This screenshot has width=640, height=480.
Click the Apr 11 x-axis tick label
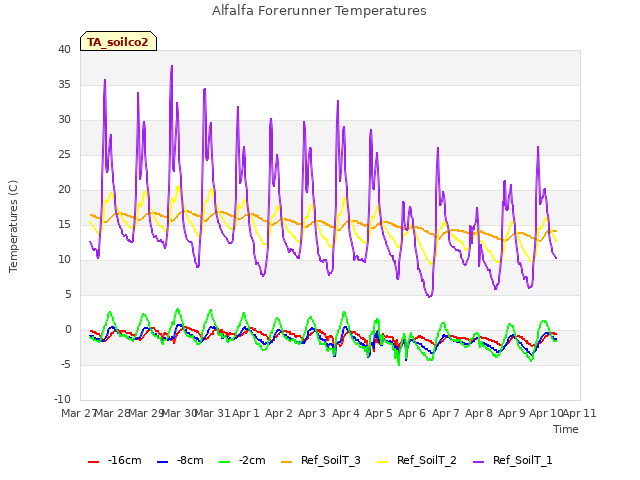[580, 413]
